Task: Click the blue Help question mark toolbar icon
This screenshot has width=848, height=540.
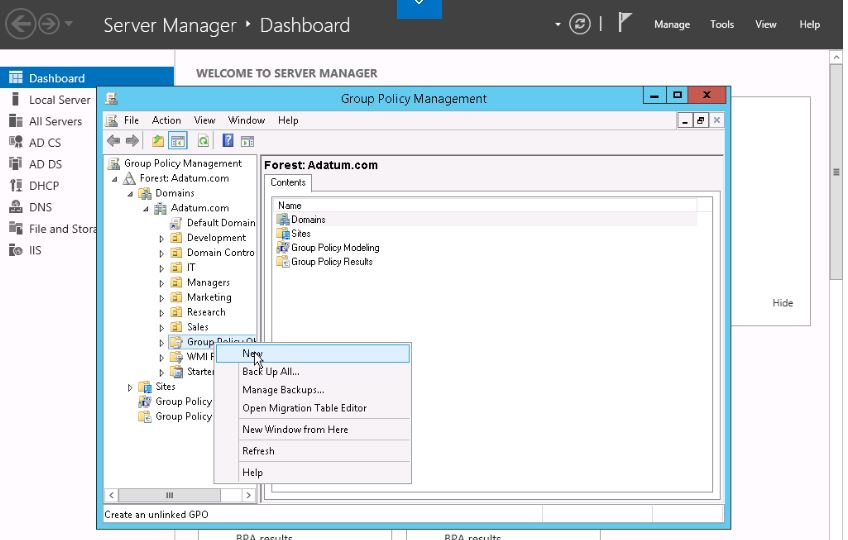Action: (x=228, y=141)
